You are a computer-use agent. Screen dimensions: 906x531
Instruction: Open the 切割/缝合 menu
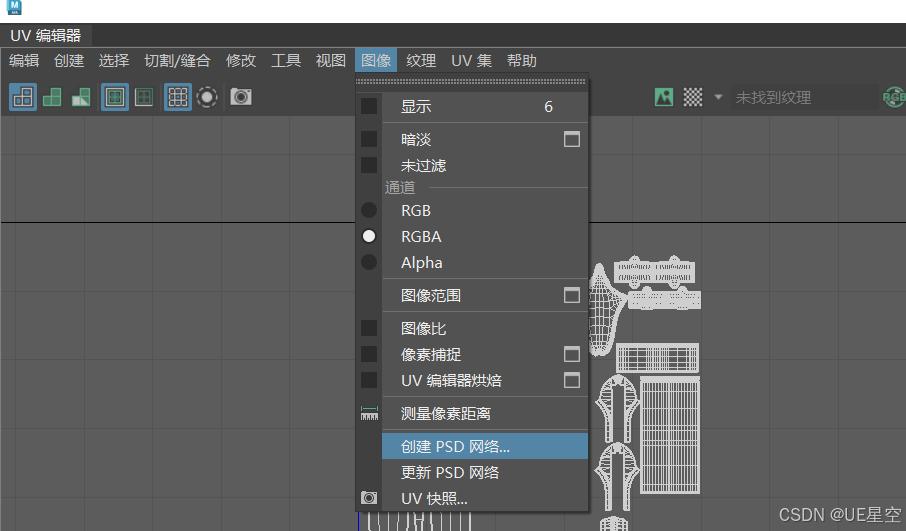click(x=177, y=61)
